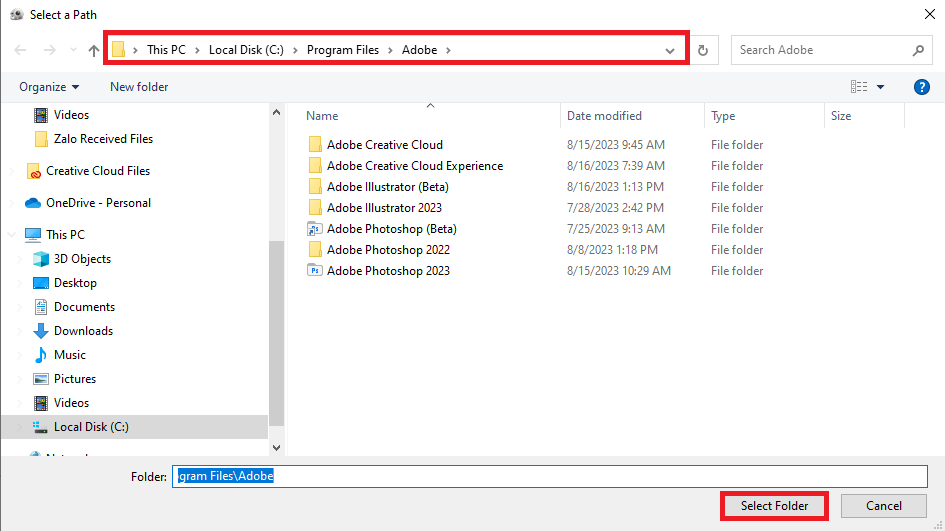Select Adobe Photoshop 2022 folder
Image resolution: width=945 pixels, height=531 pixels.
388,250
